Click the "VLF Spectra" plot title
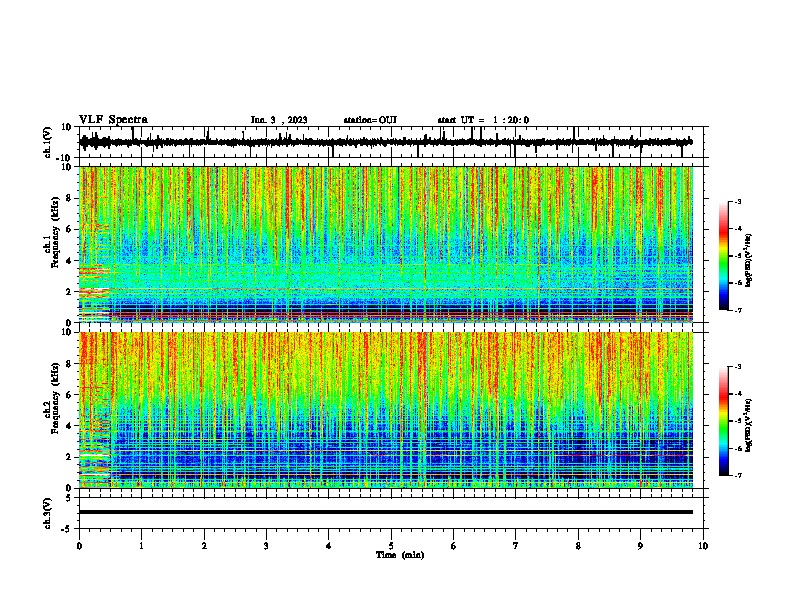Viewport: 792px width, 612px height. (x=113, y=120)
